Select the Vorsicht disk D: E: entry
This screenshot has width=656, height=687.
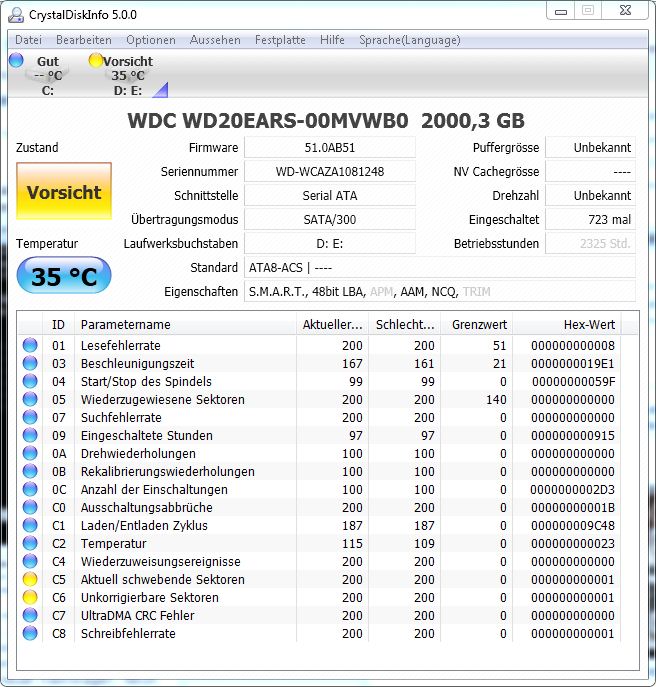click(x=127, y=75)
